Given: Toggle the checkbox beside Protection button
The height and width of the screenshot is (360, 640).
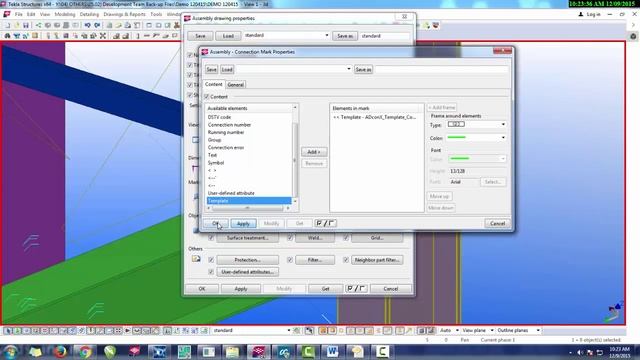Looking at the screenshot, I should pos(211,260).
